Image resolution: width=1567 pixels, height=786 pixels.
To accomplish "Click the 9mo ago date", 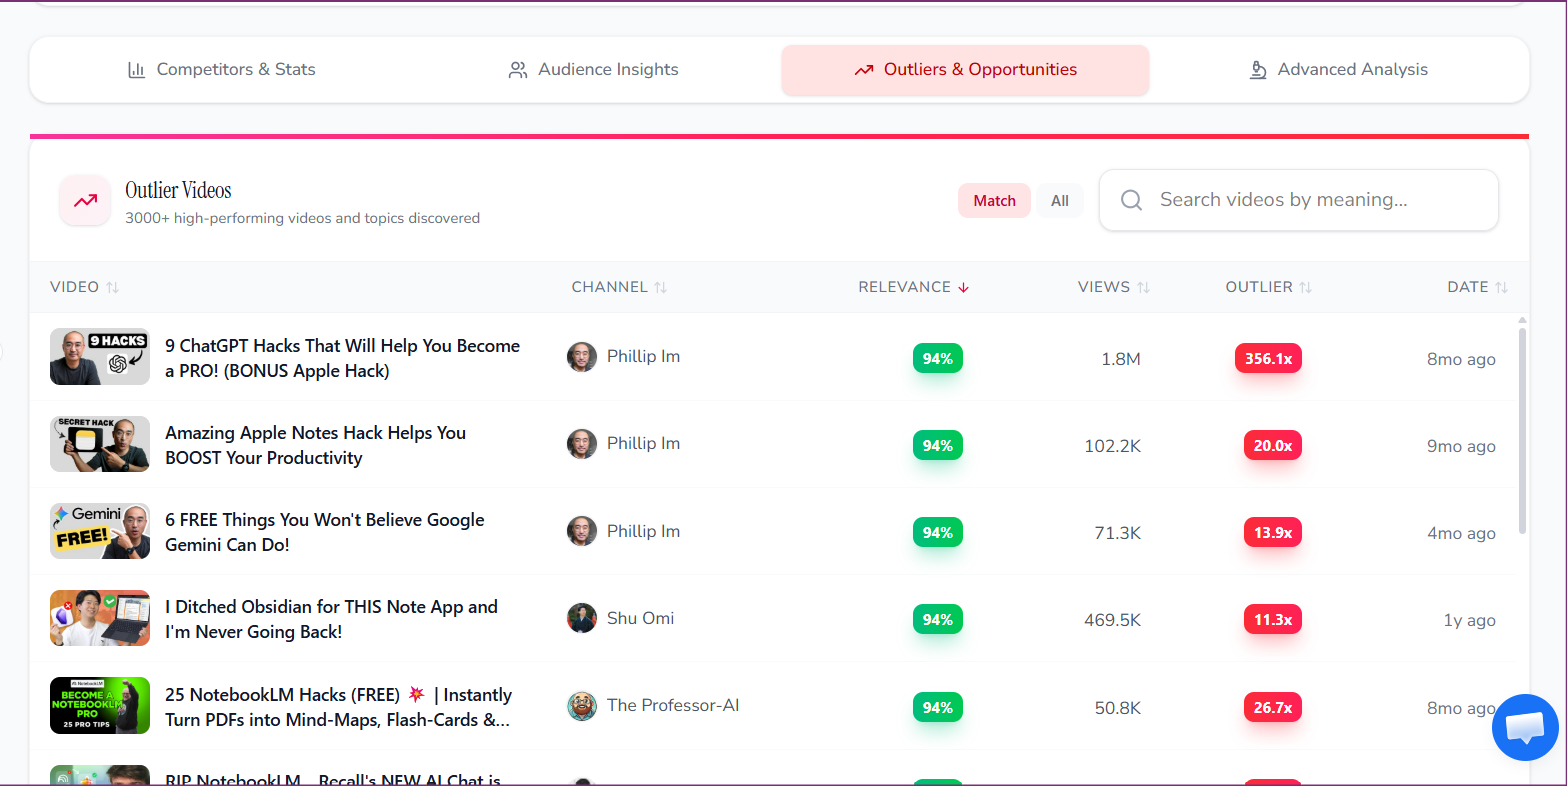I will (x=1461, y=446).
